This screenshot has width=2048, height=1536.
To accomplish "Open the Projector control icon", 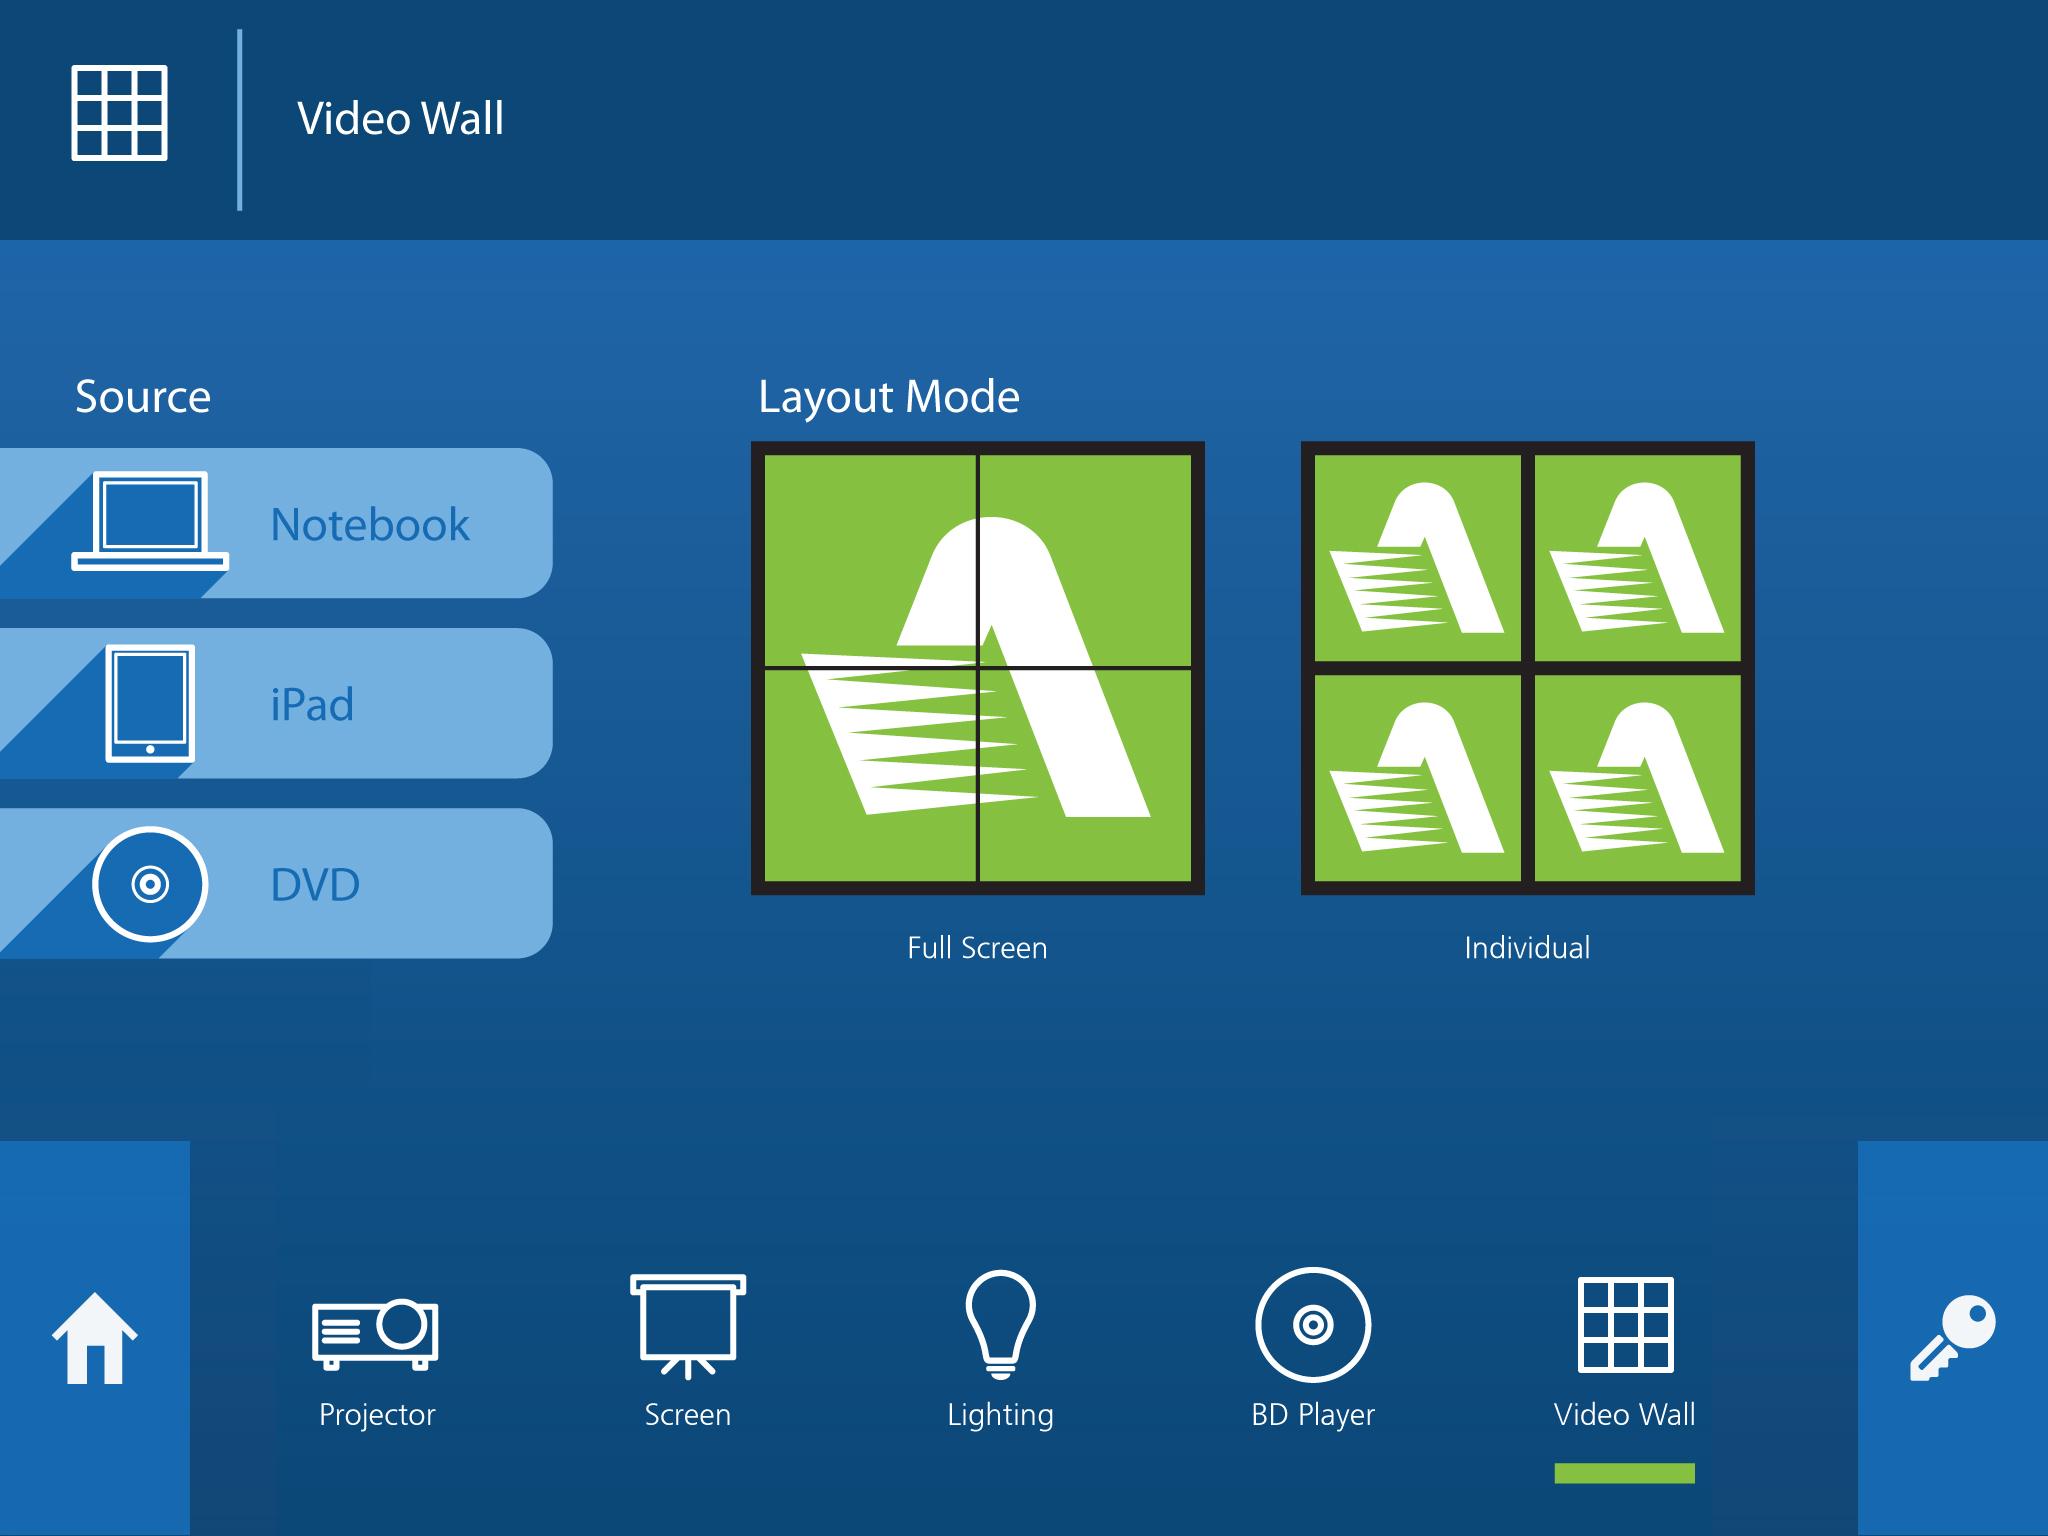I will pyautogui.click(x=375, y=1333).
